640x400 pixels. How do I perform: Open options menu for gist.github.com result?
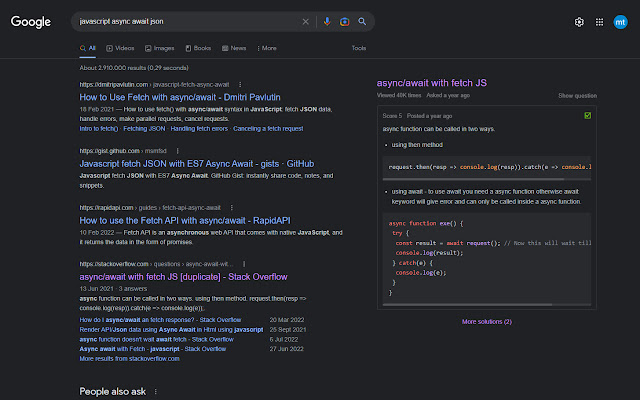click(178, 151)
